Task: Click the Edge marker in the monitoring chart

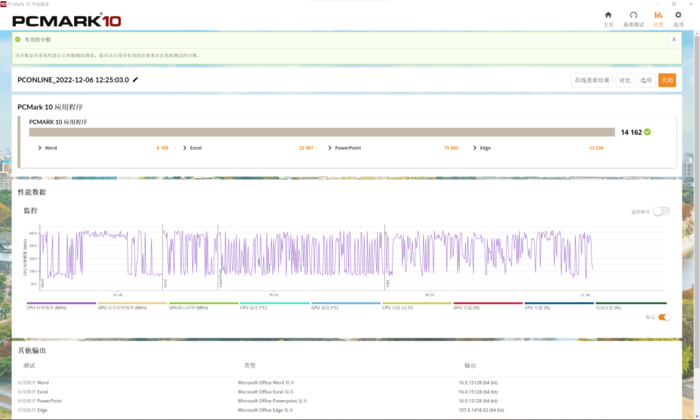Action: (388, 283)
